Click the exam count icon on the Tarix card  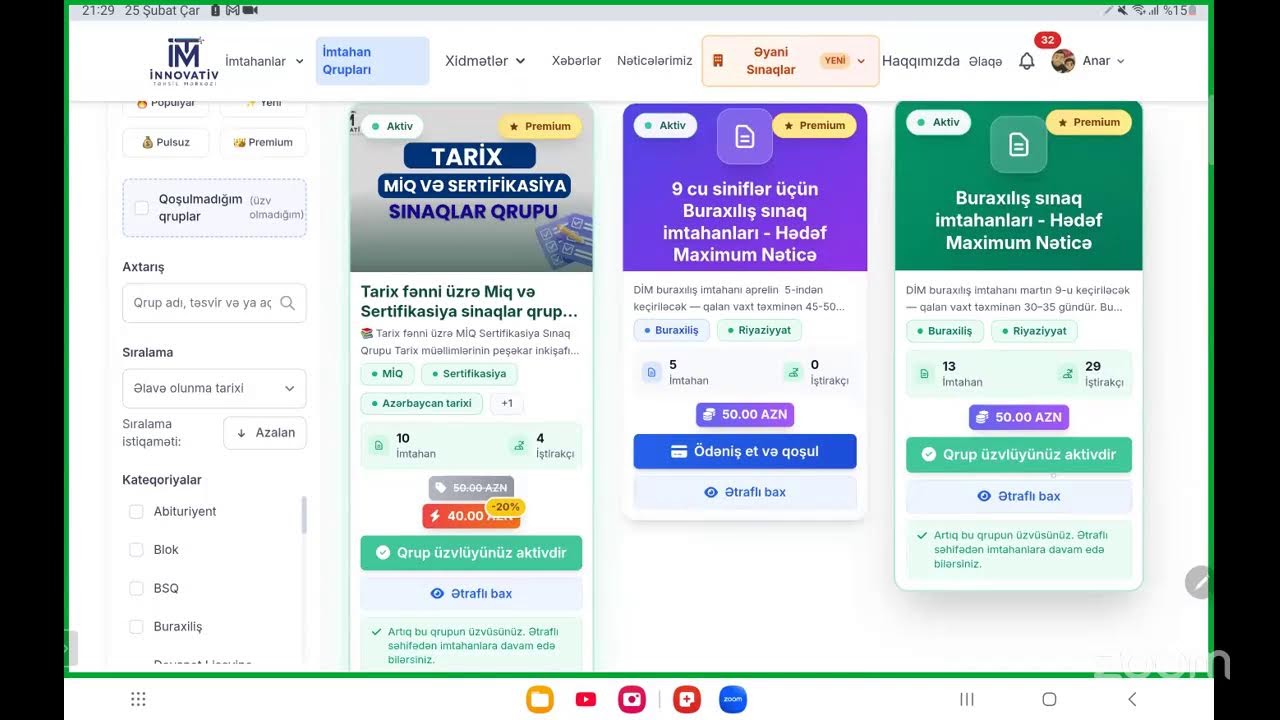tap(378, 445)
